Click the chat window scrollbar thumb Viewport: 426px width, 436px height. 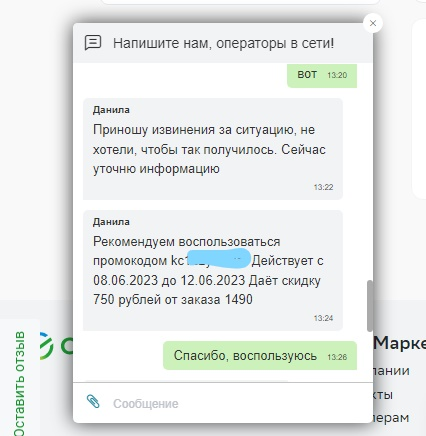point(370,306)
